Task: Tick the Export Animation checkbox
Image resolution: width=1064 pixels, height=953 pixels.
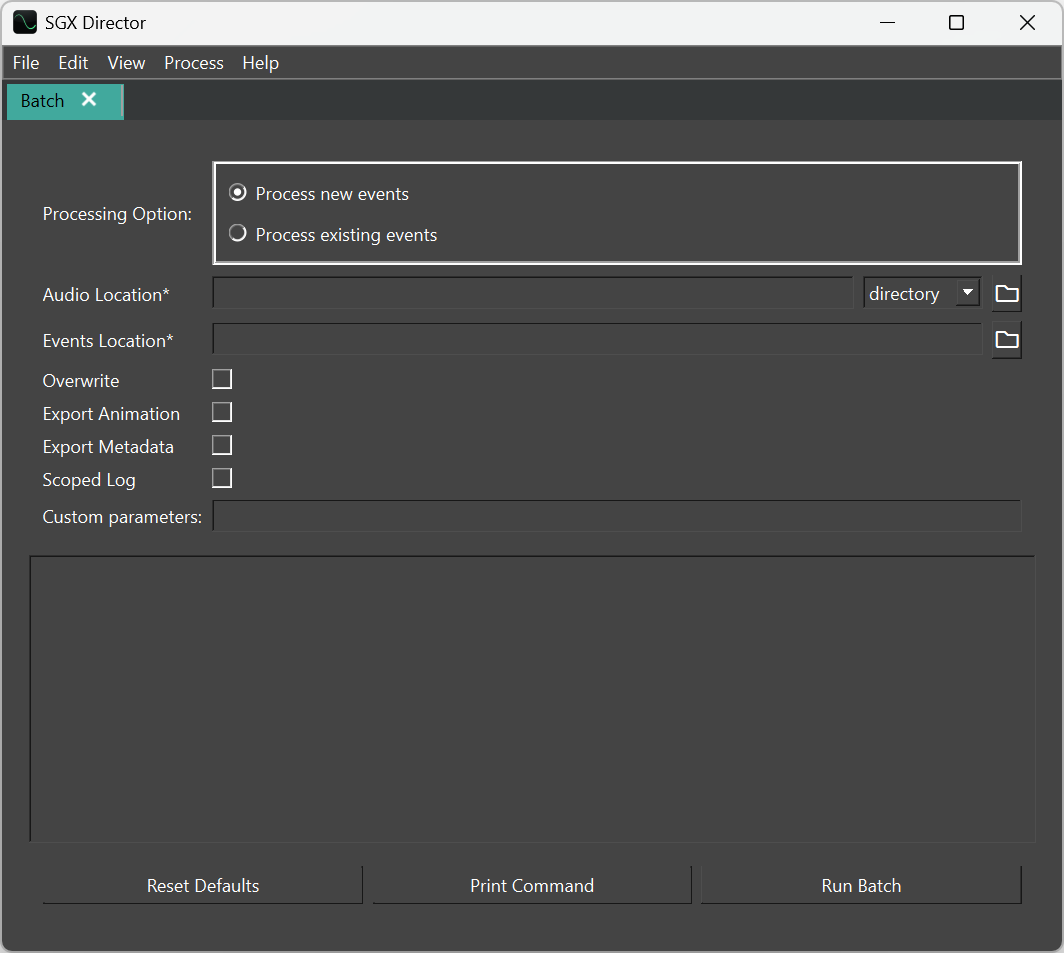Action: coord(222,412)
